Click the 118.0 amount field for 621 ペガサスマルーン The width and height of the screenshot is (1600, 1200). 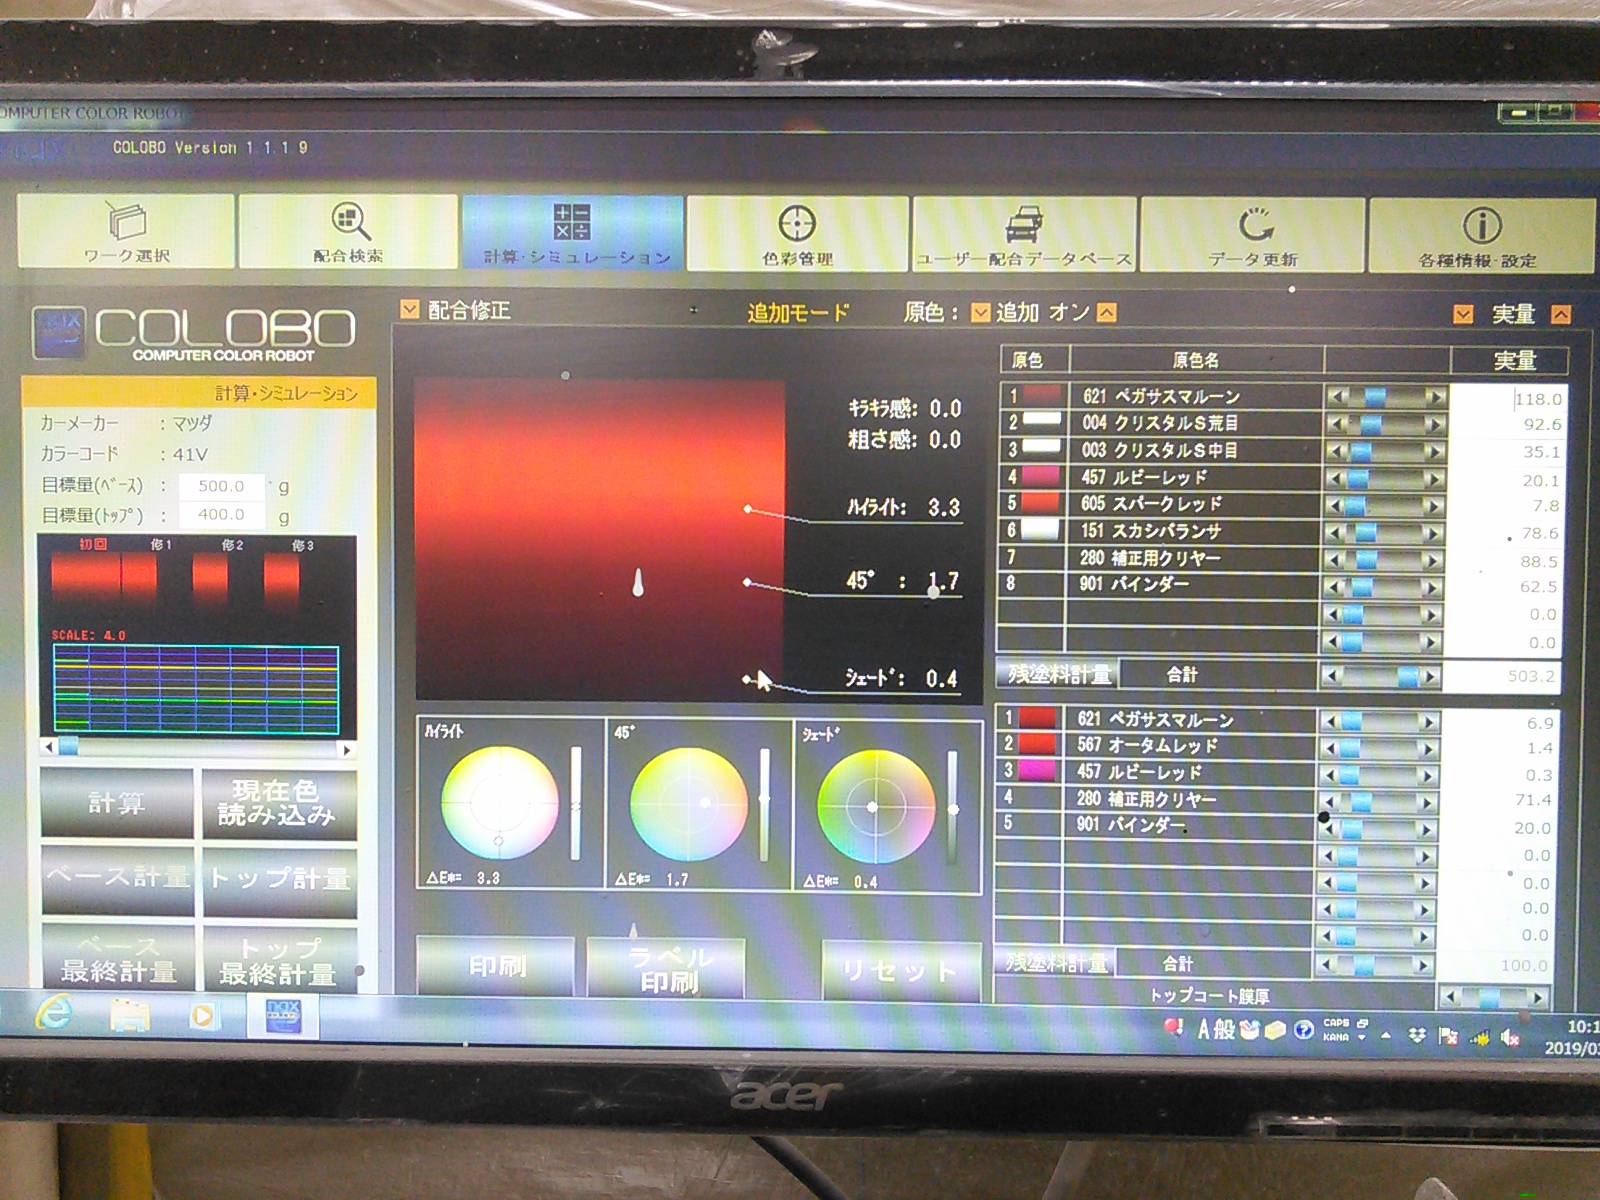click(x=1509, y=398)
